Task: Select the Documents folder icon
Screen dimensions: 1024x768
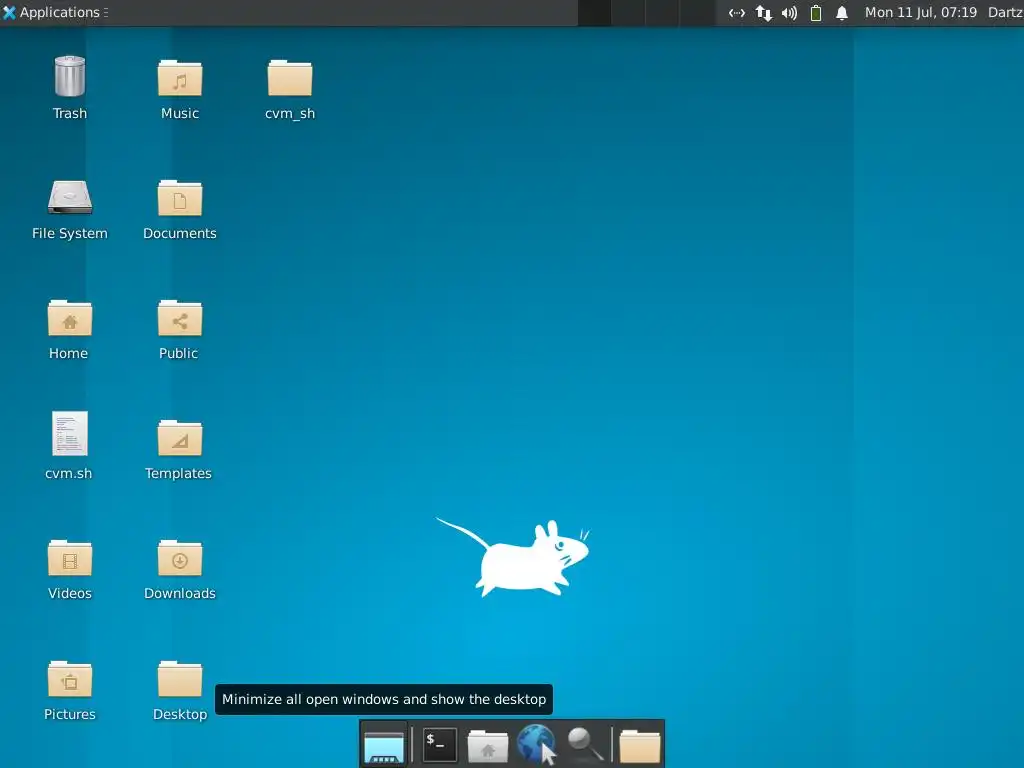Action: [x=180, y=198]
